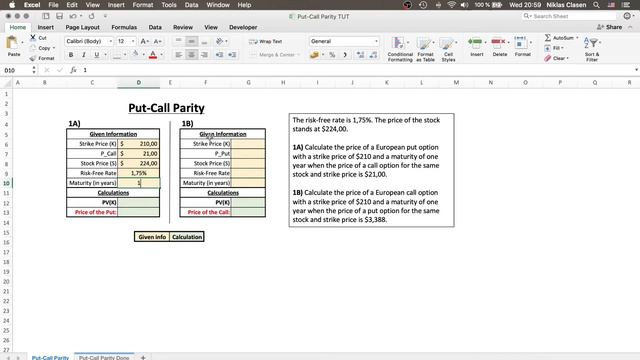Switch to Put-Call Parity Done sheet tab
This screenshot has height=360, width=640.
point(104,357)
